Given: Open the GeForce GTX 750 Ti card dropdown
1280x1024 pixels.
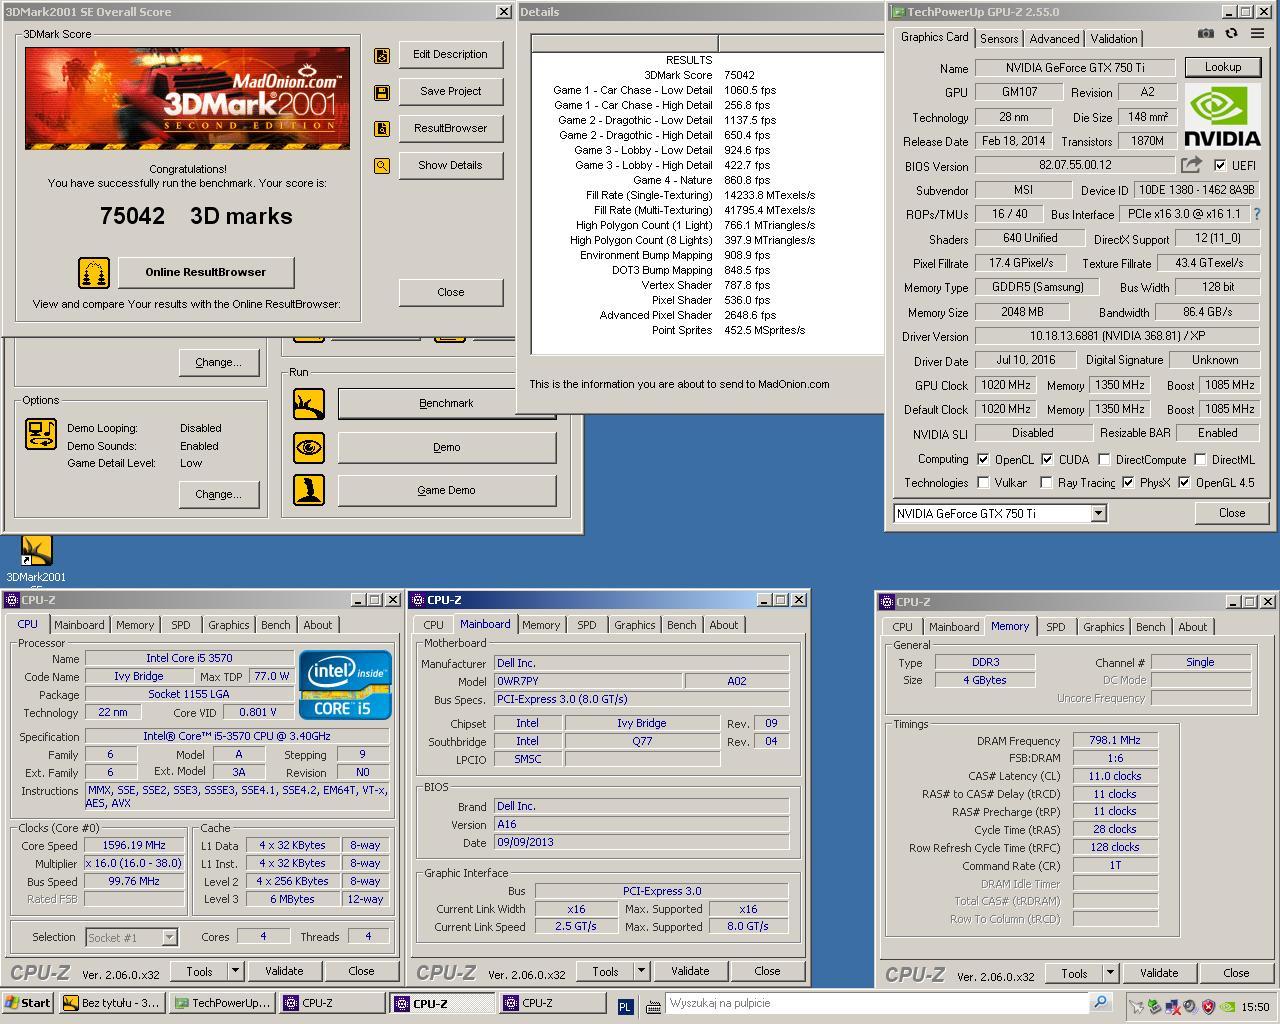Looking at the screenshot, I should click(x=1097, y=513).
